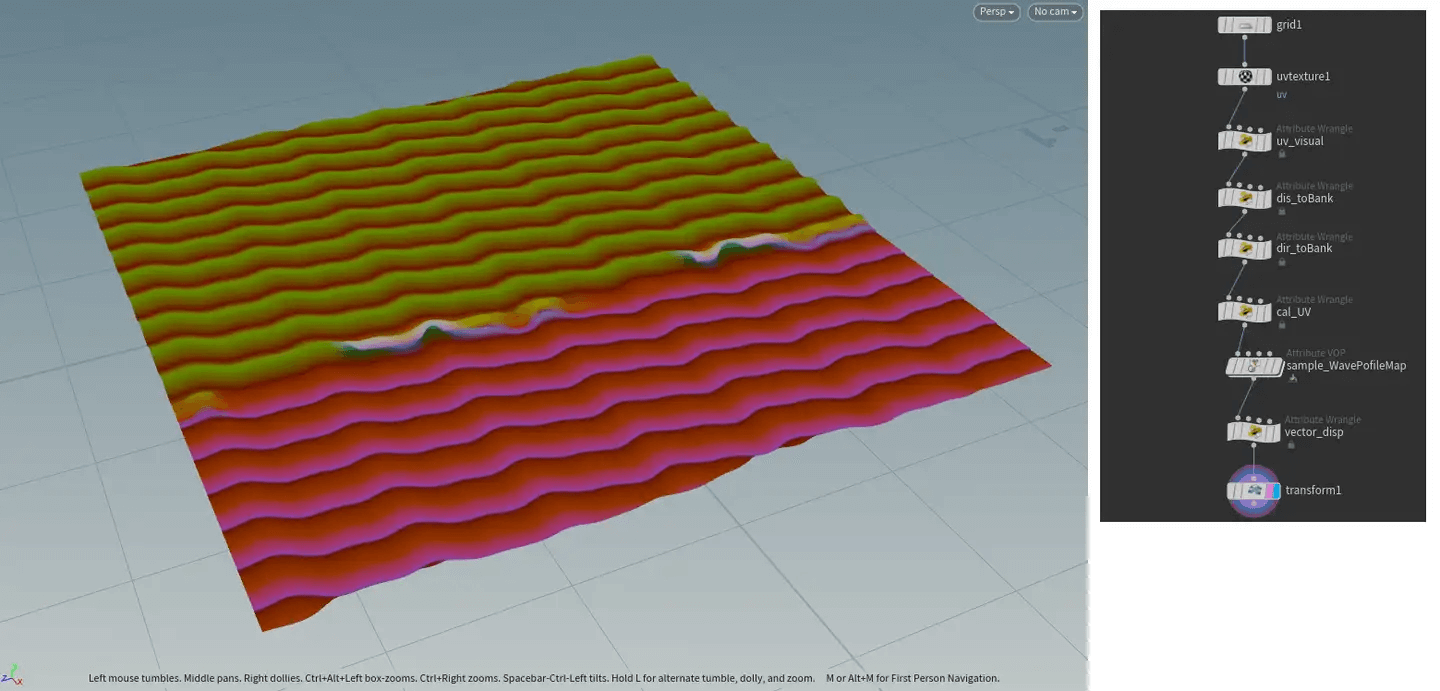
Task: Click the XYZ axis gizmo in the viewport
Action: [12, 675]
